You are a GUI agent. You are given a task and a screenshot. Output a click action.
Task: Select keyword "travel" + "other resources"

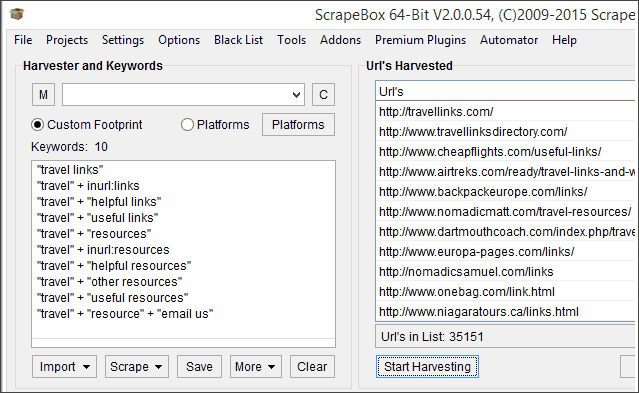pyautogui.click(x=110, y=282)
